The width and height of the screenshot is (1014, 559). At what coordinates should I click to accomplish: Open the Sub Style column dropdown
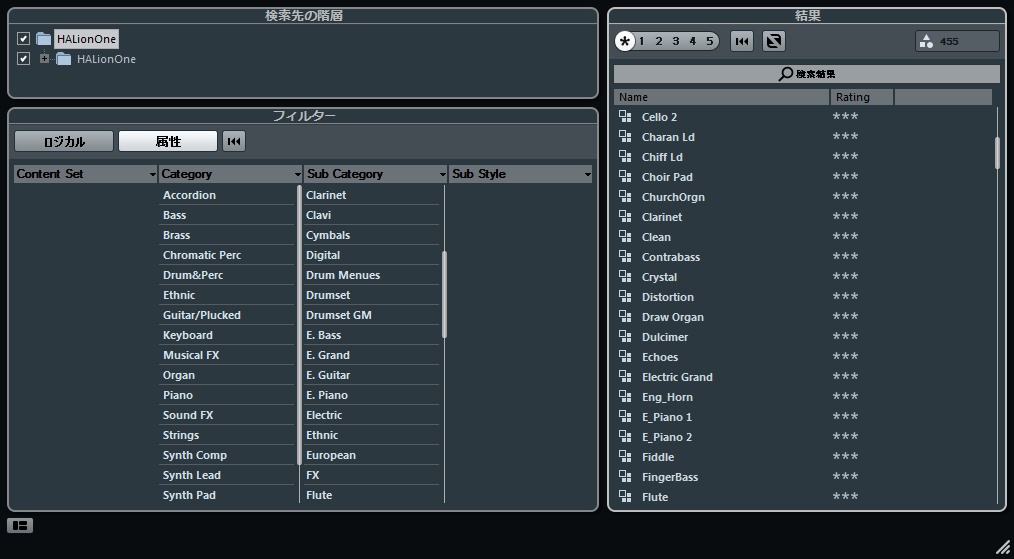click(x=588, y=174)
